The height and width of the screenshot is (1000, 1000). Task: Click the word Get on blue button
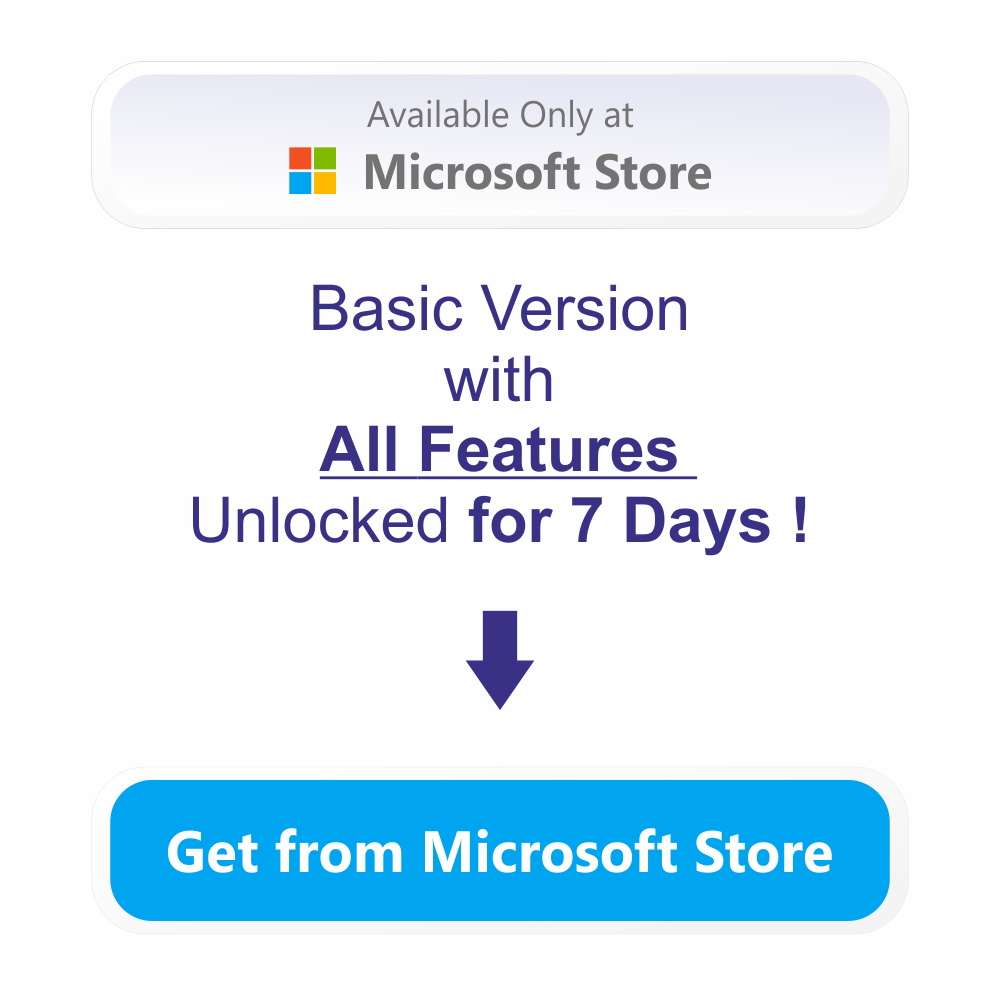[212, 852]
